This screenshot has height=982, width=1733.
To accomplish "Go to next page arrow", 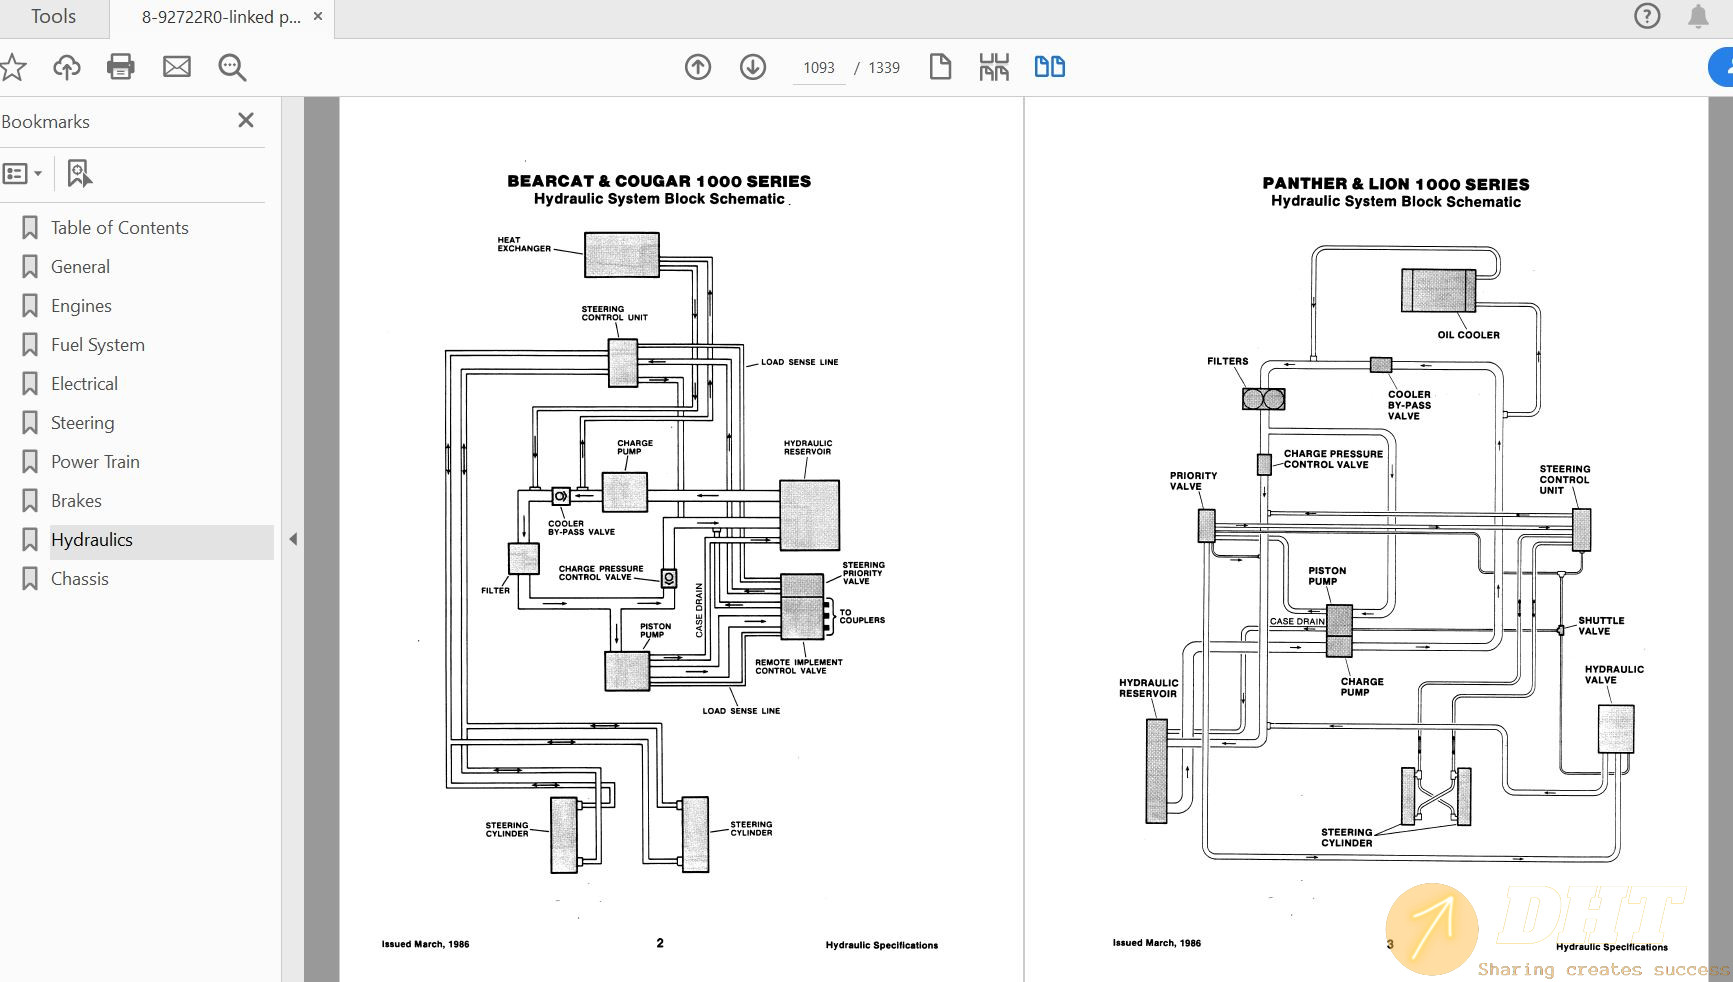I will point(753,67).
